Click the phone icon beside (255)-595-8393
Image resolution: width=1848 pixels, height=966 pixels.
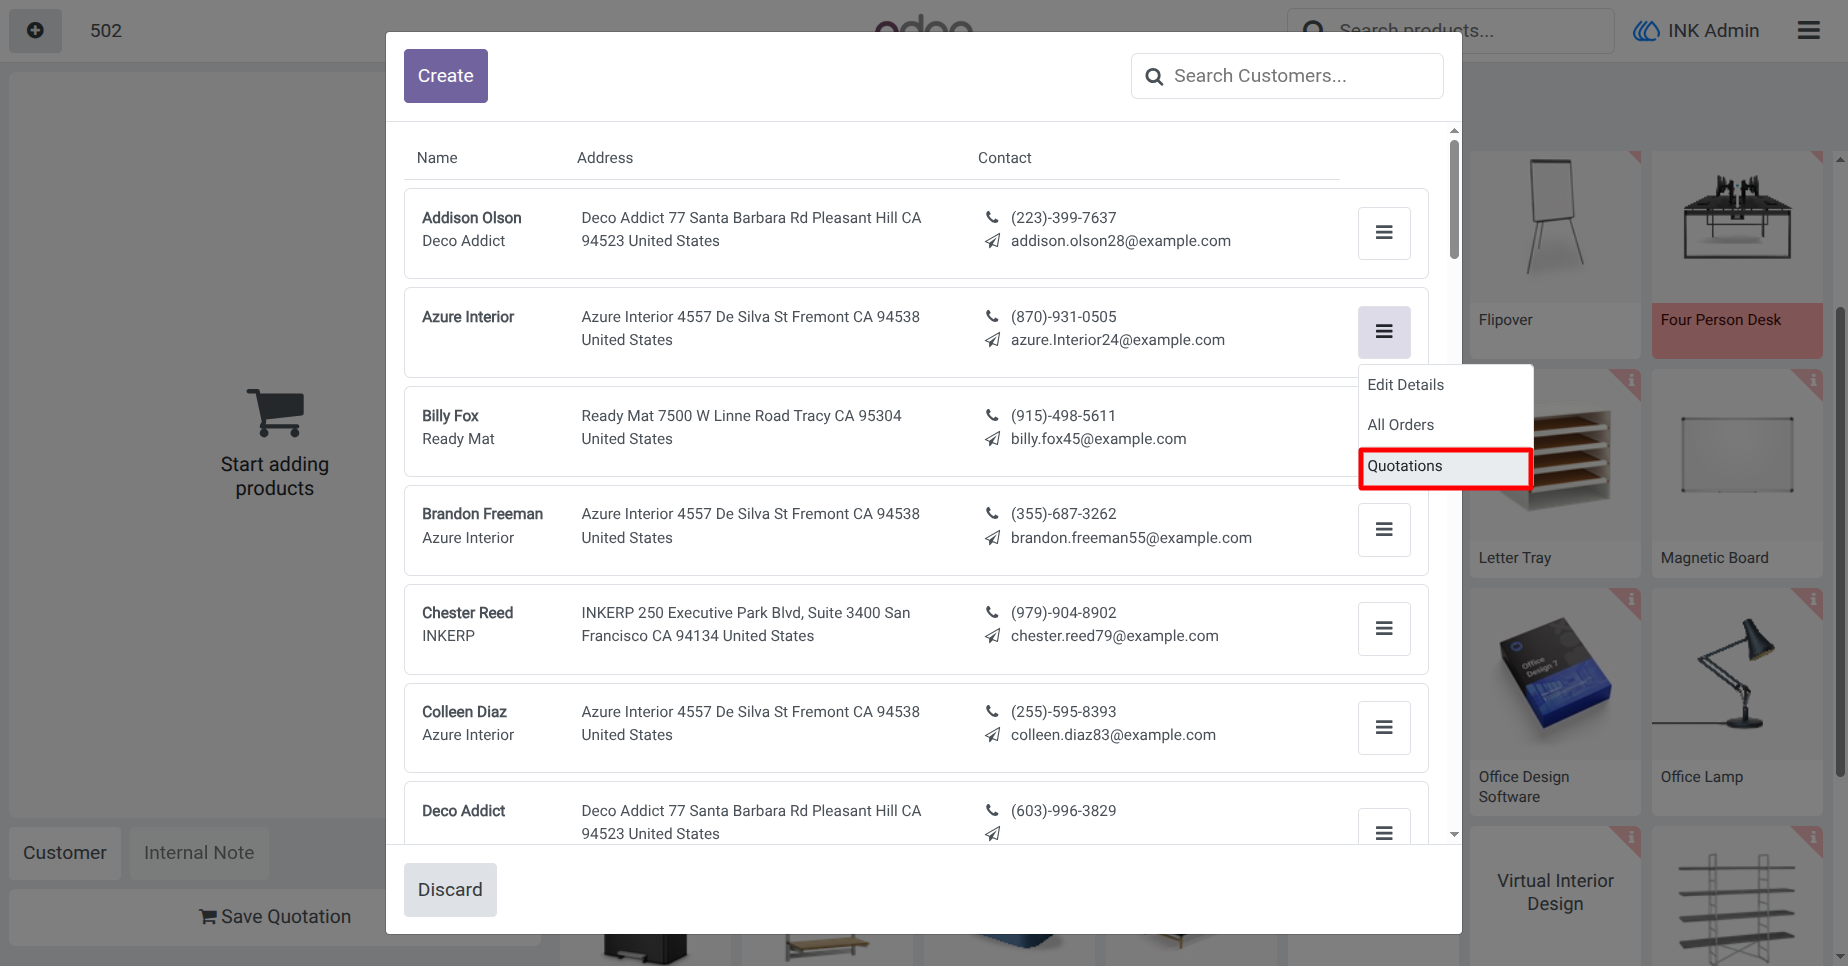(992, 711)
